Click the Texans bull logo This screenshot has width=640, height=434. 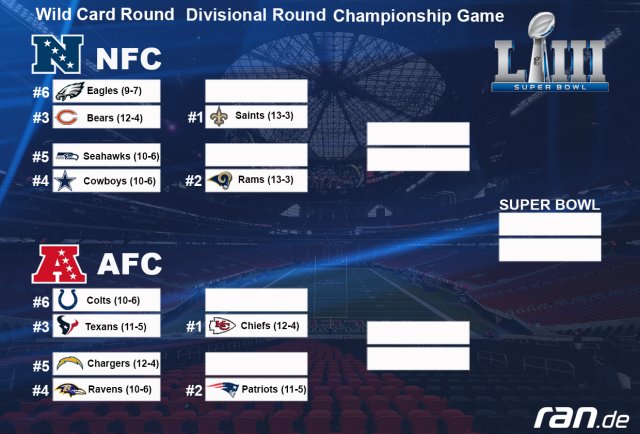point(67,326)
